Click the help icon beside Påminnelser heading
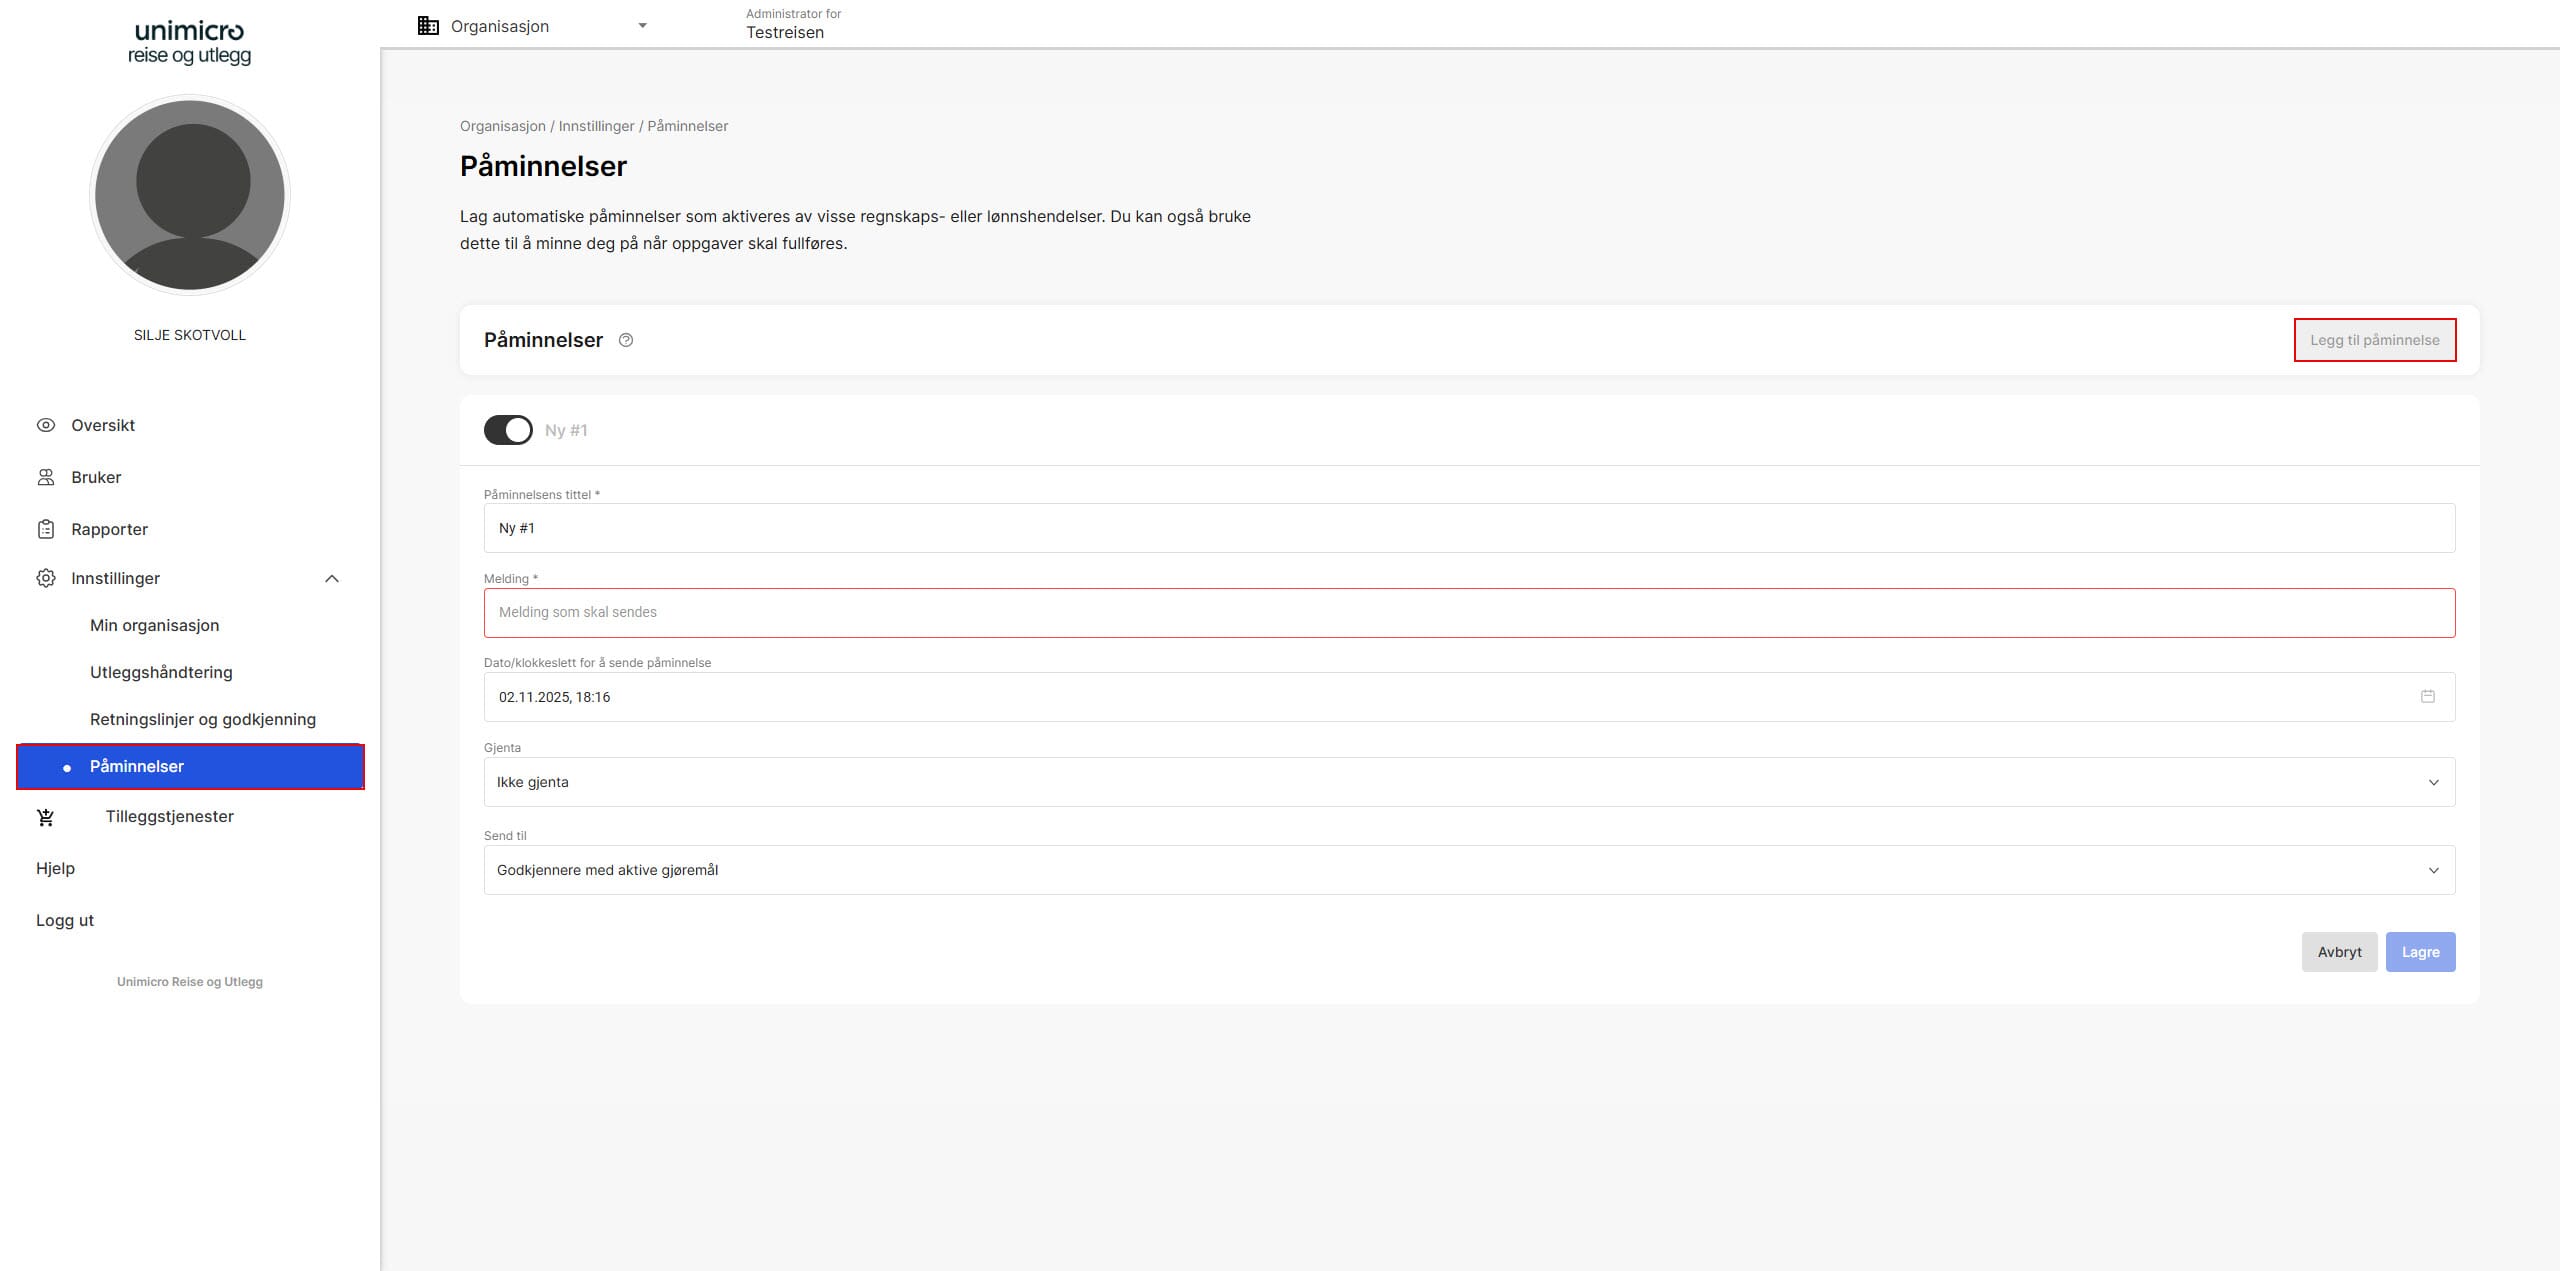Screen dimensions: 2560x1271 (626, 340)
